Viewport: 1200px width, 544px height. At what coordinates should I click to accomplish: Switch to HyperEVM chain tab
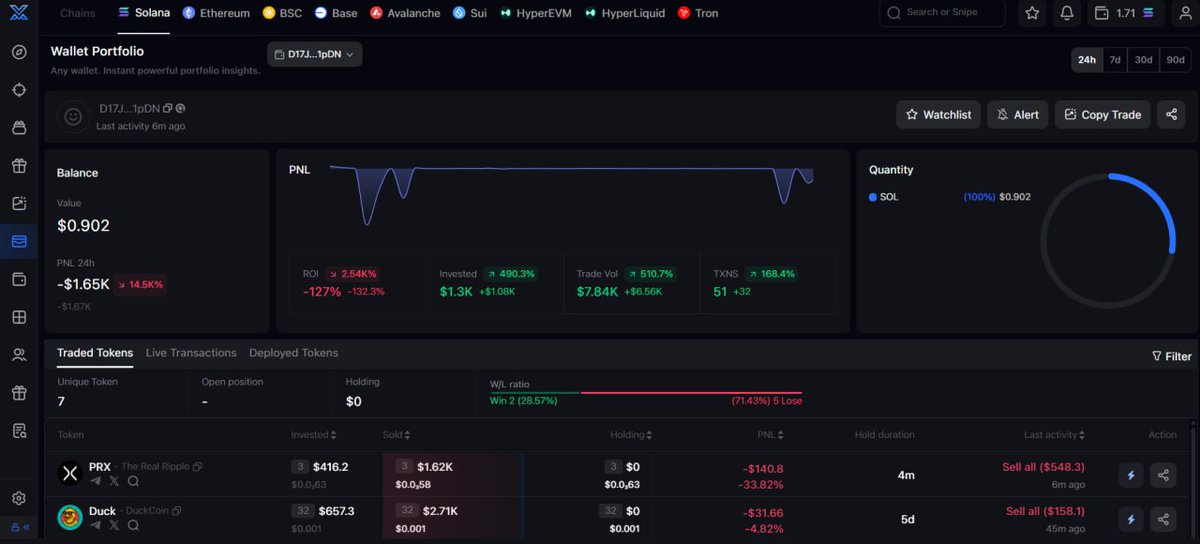537,13
